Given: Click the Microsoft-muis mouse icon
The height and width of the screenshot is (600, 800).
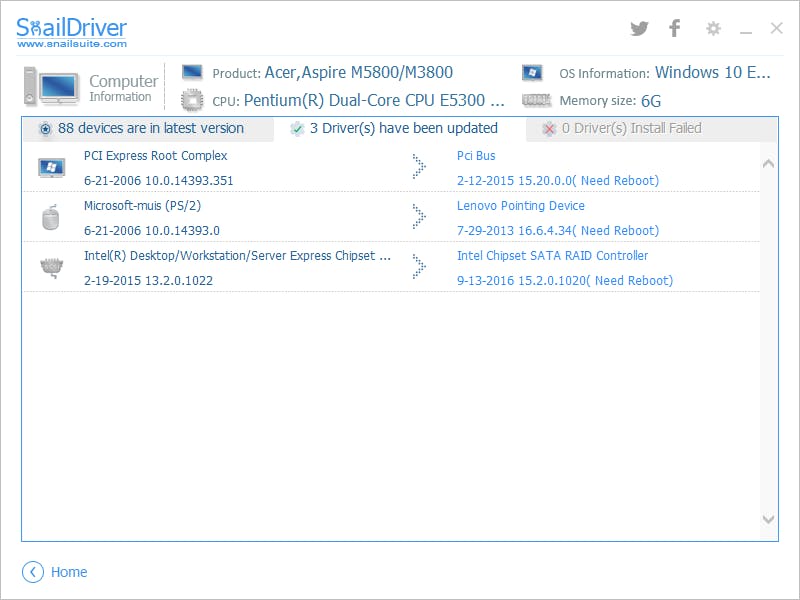Looking at the screenshot, I should click(51, 217).
